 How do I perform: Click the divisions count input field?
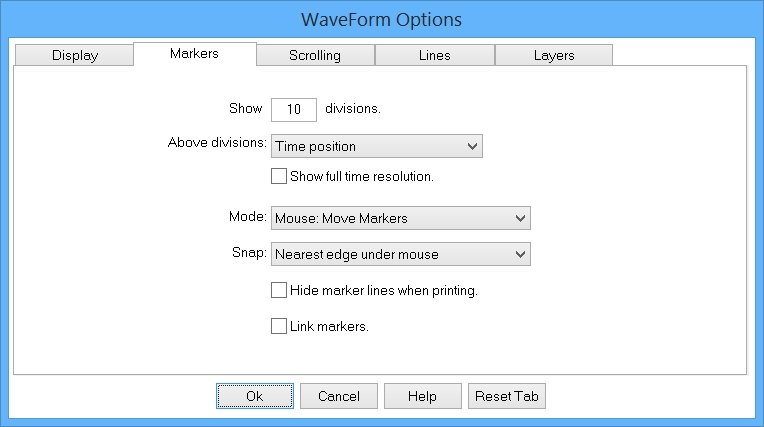(x=294, y=109)
